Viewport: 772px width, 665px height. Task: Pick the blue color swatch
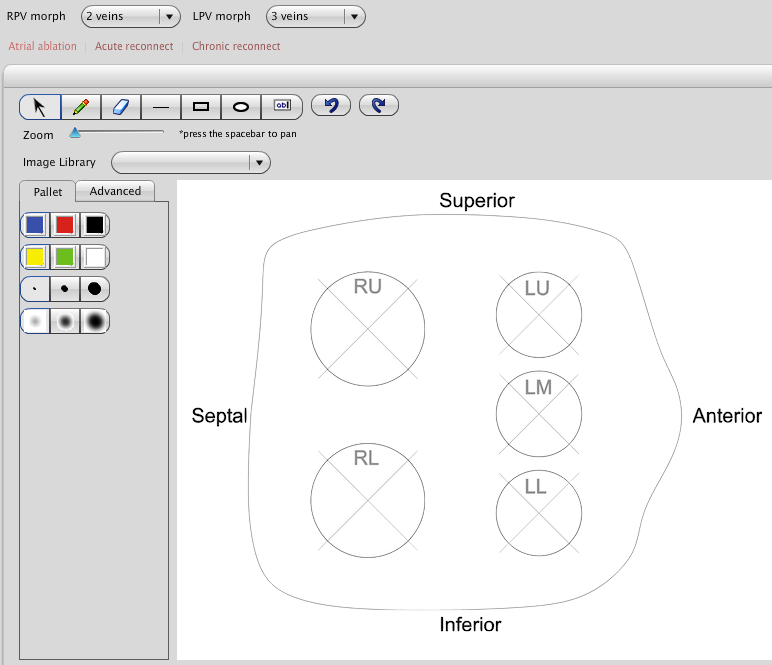pyautogui.click(x=35, y=225)
